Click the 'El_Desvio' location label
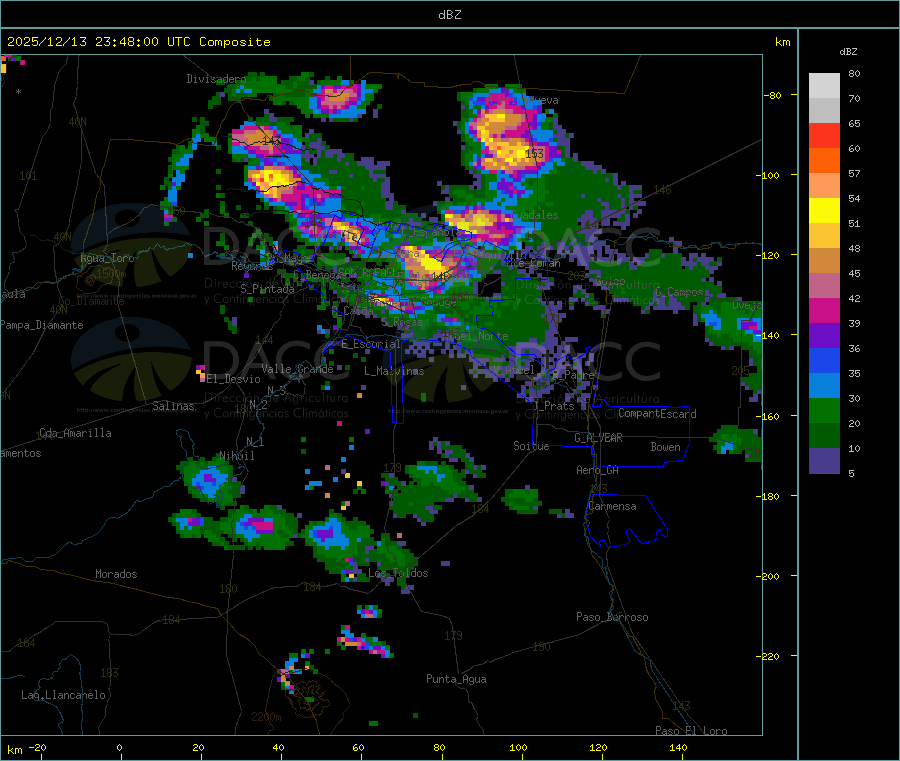 pyautogui.click(x=233, y=379)
